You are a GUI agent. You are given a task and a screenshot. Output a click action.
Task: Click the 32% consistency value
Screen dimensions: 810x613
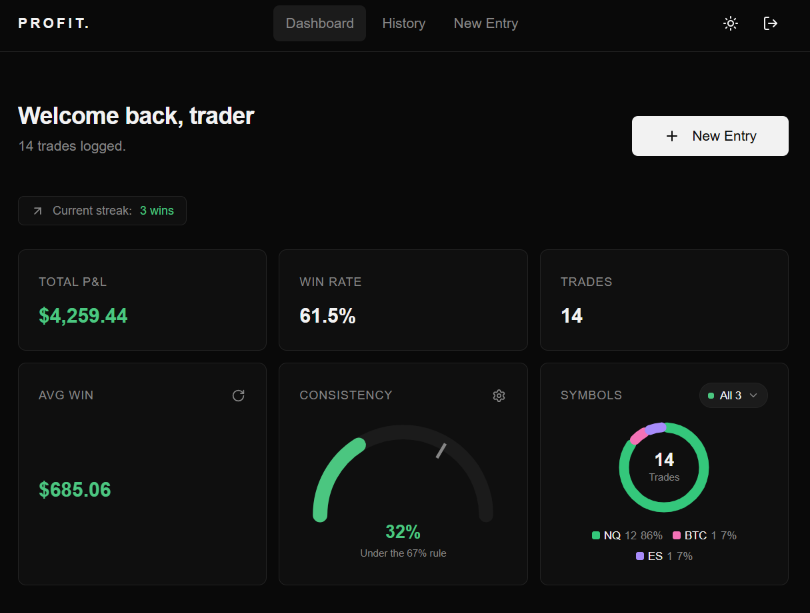[403, 531]
